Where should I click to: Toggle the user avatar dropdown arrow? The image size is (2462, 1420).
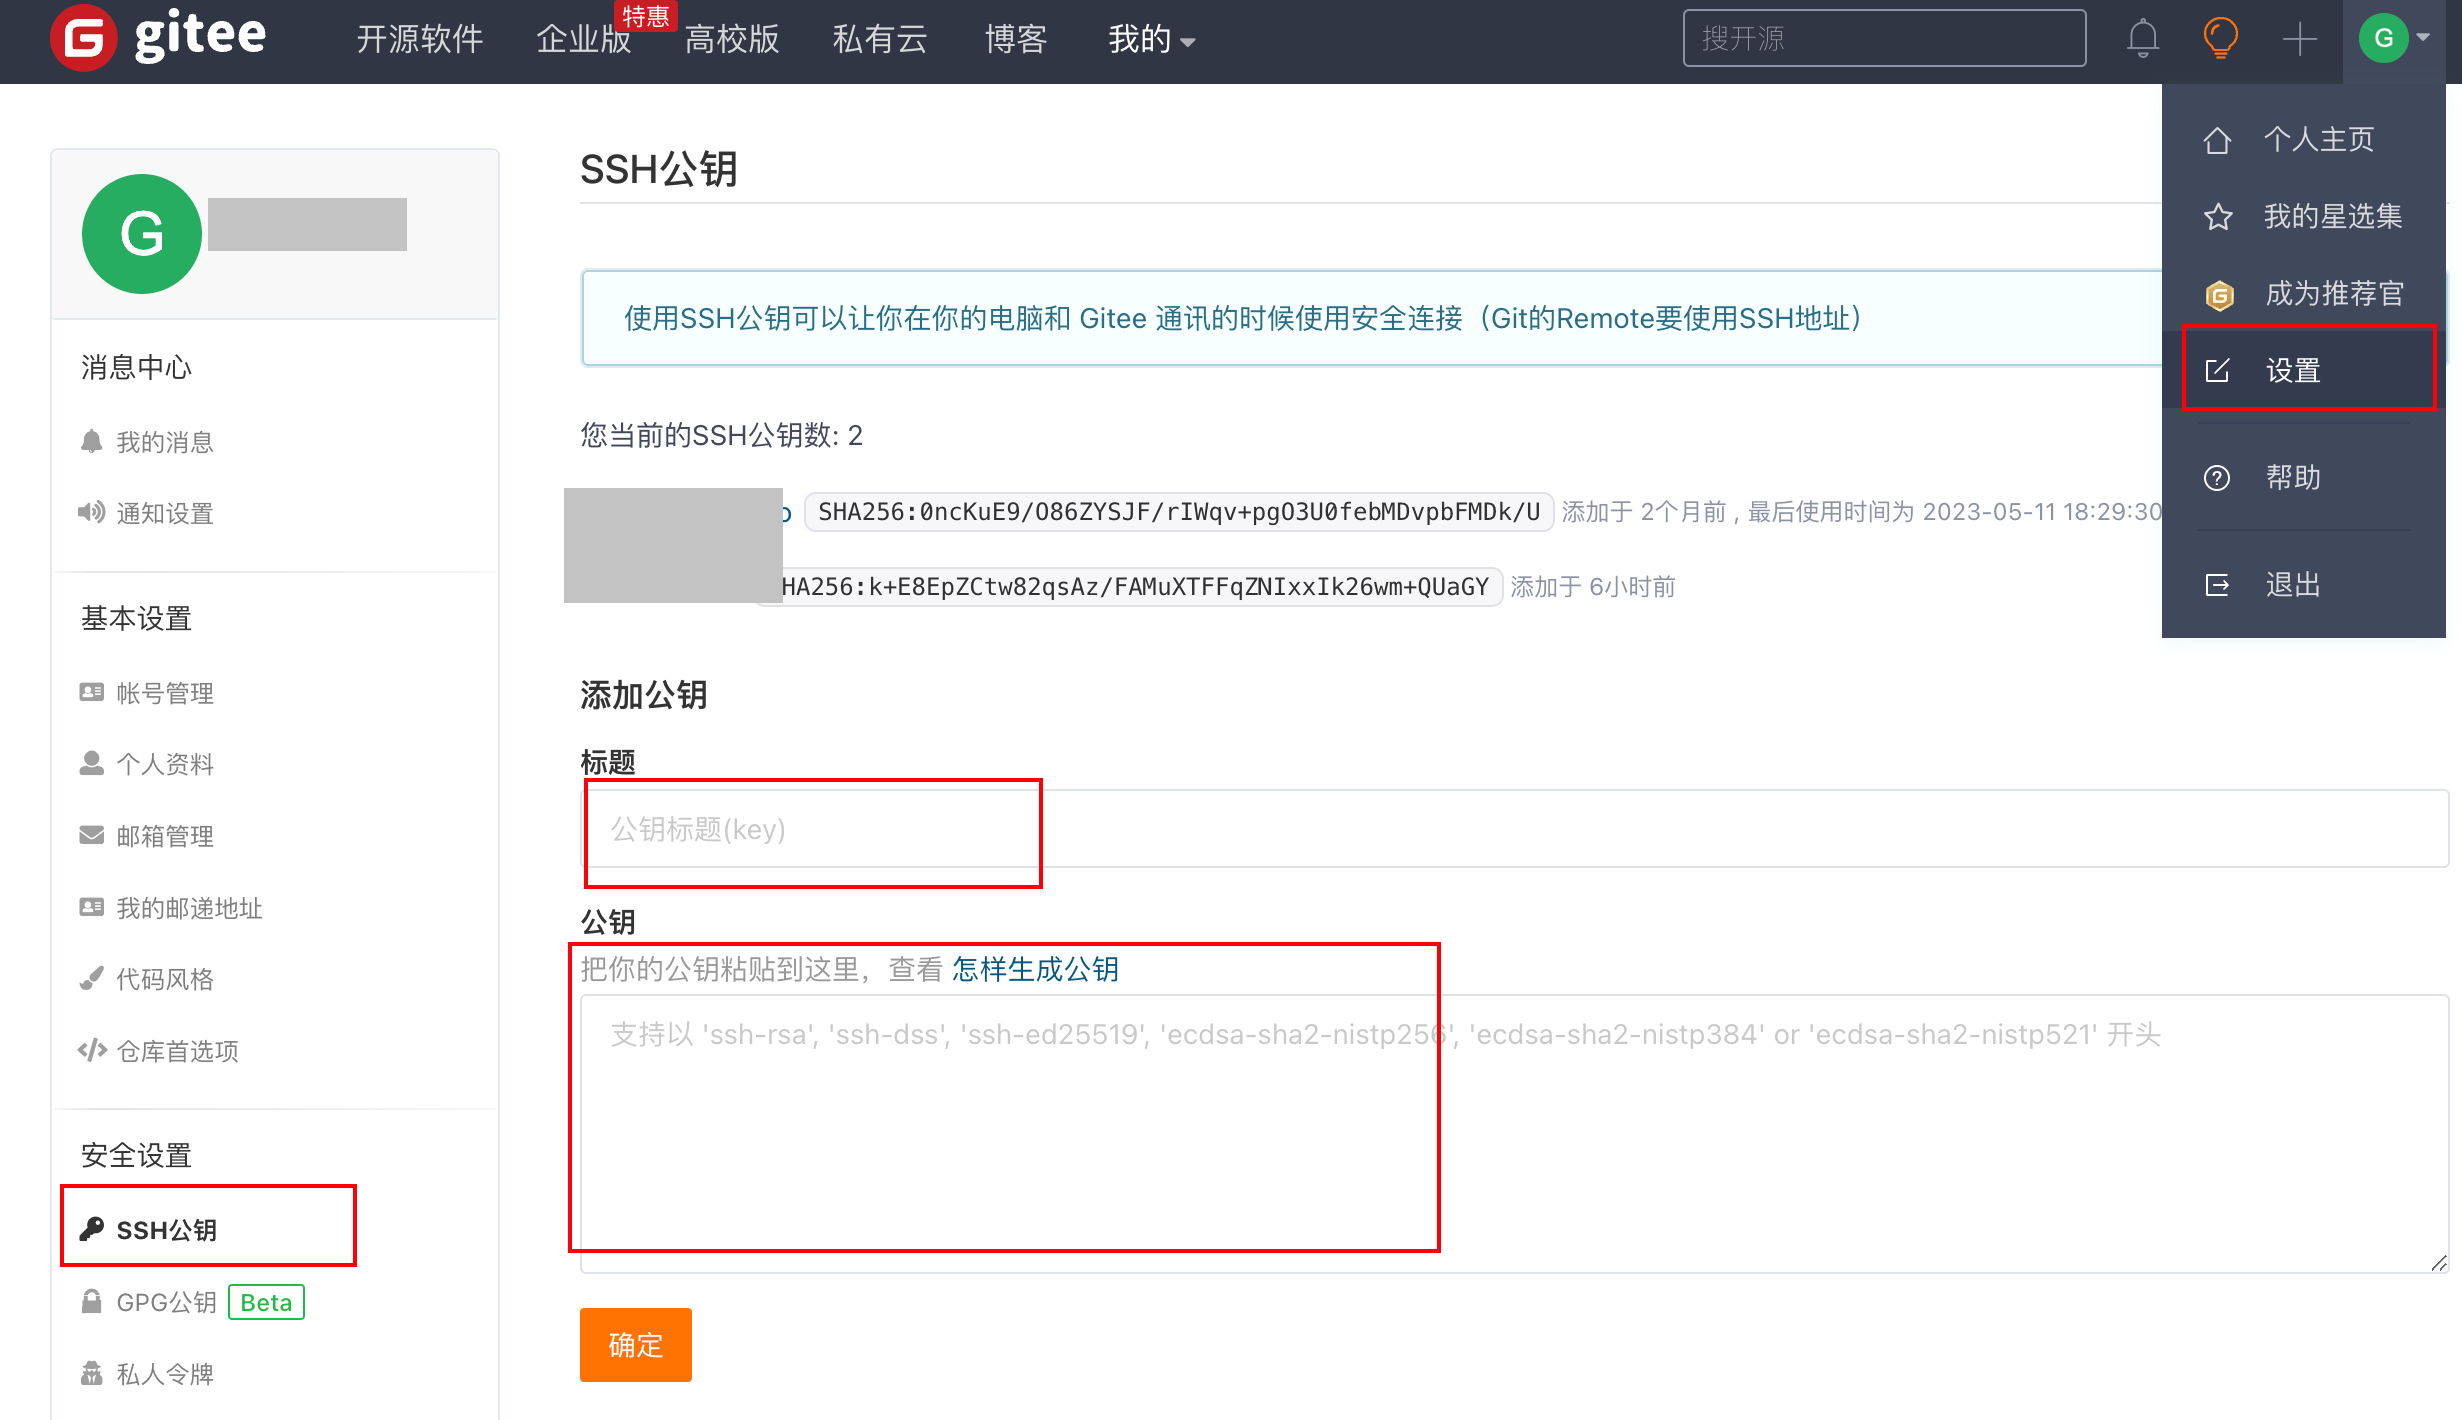2423,38
